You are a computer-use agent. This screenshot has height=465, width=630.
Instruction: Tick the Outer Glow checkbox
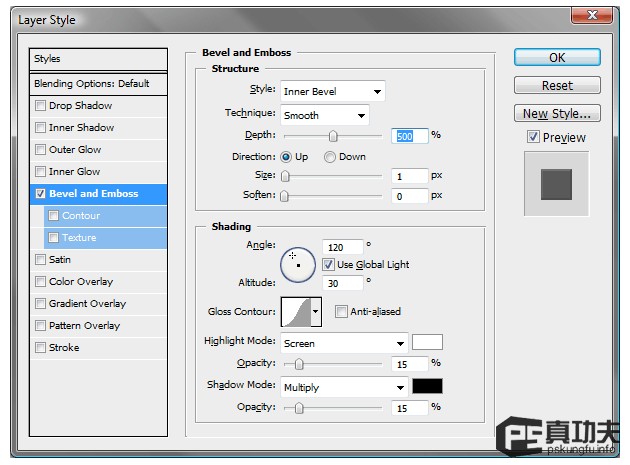[x=40, y=150]
